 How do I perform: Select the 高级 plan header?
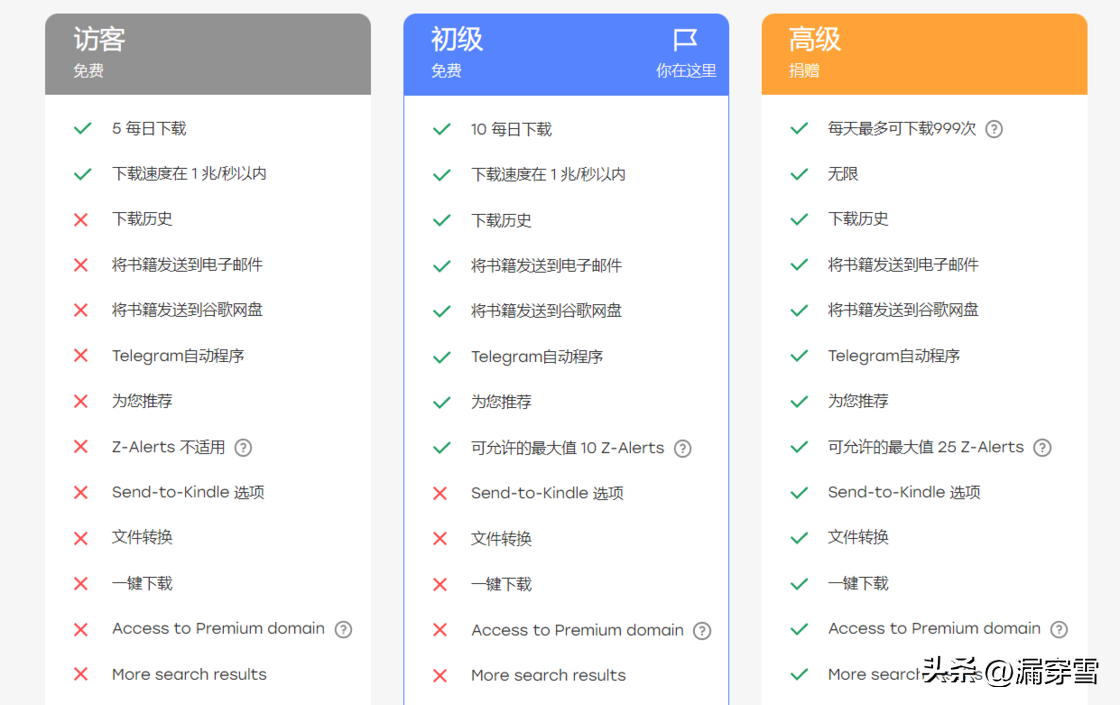click(924, 54)
